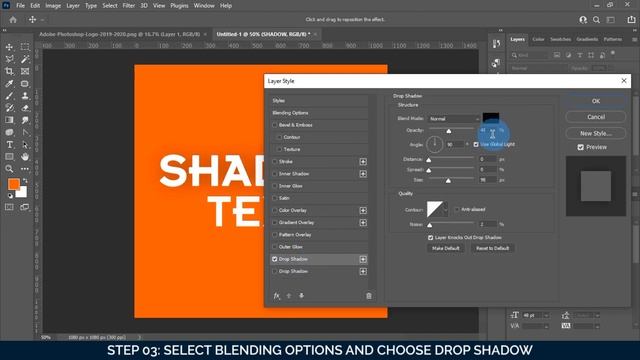
Task: Swap foreground and background colors icon
Action: [x=25, y=180]
